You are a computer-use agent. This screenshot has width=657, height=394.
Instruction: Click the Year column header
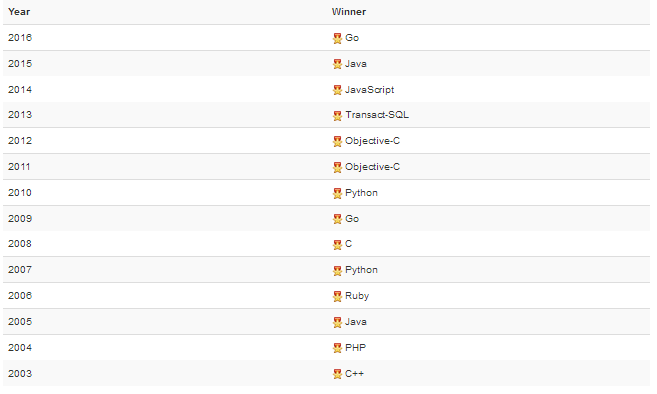[x=19, y=12]
